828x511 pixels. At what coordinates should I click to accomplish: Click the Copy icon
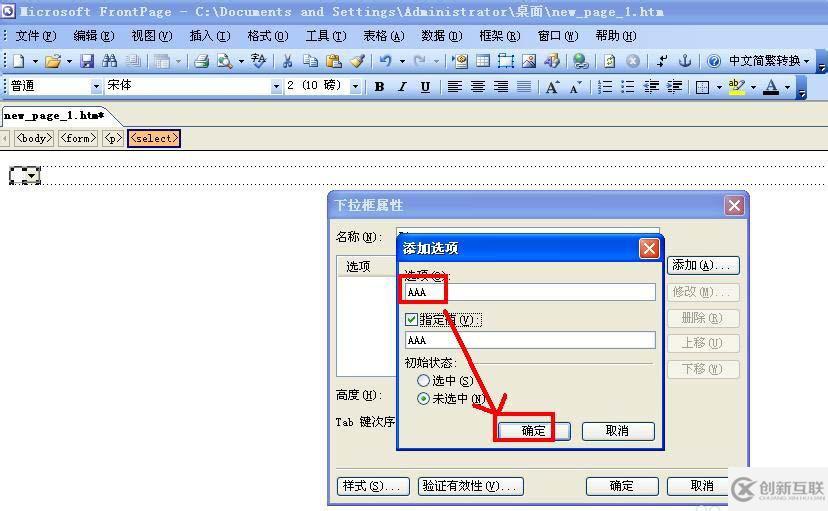point(310,61)
